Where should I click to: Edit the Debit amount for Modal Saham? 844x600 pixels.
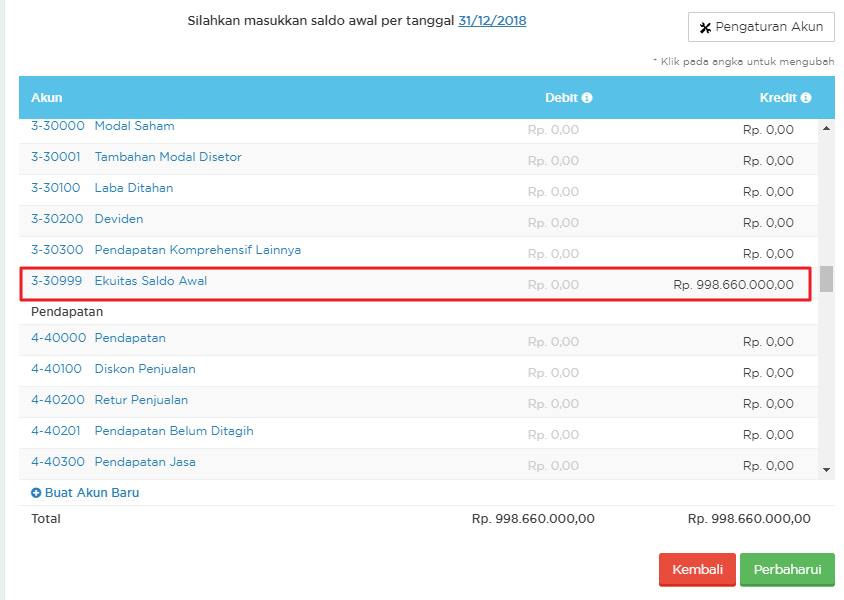click(553, 130)
